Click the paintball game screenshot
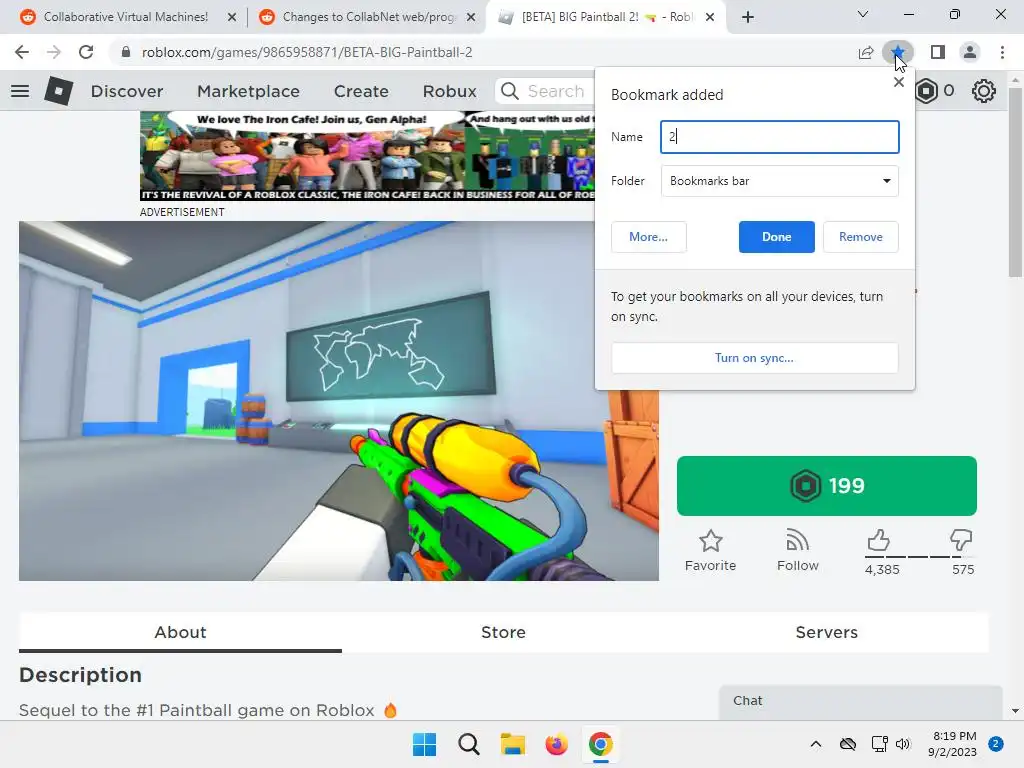The image size is (1024, 768). pyautogui.click(x=338, y=401)
